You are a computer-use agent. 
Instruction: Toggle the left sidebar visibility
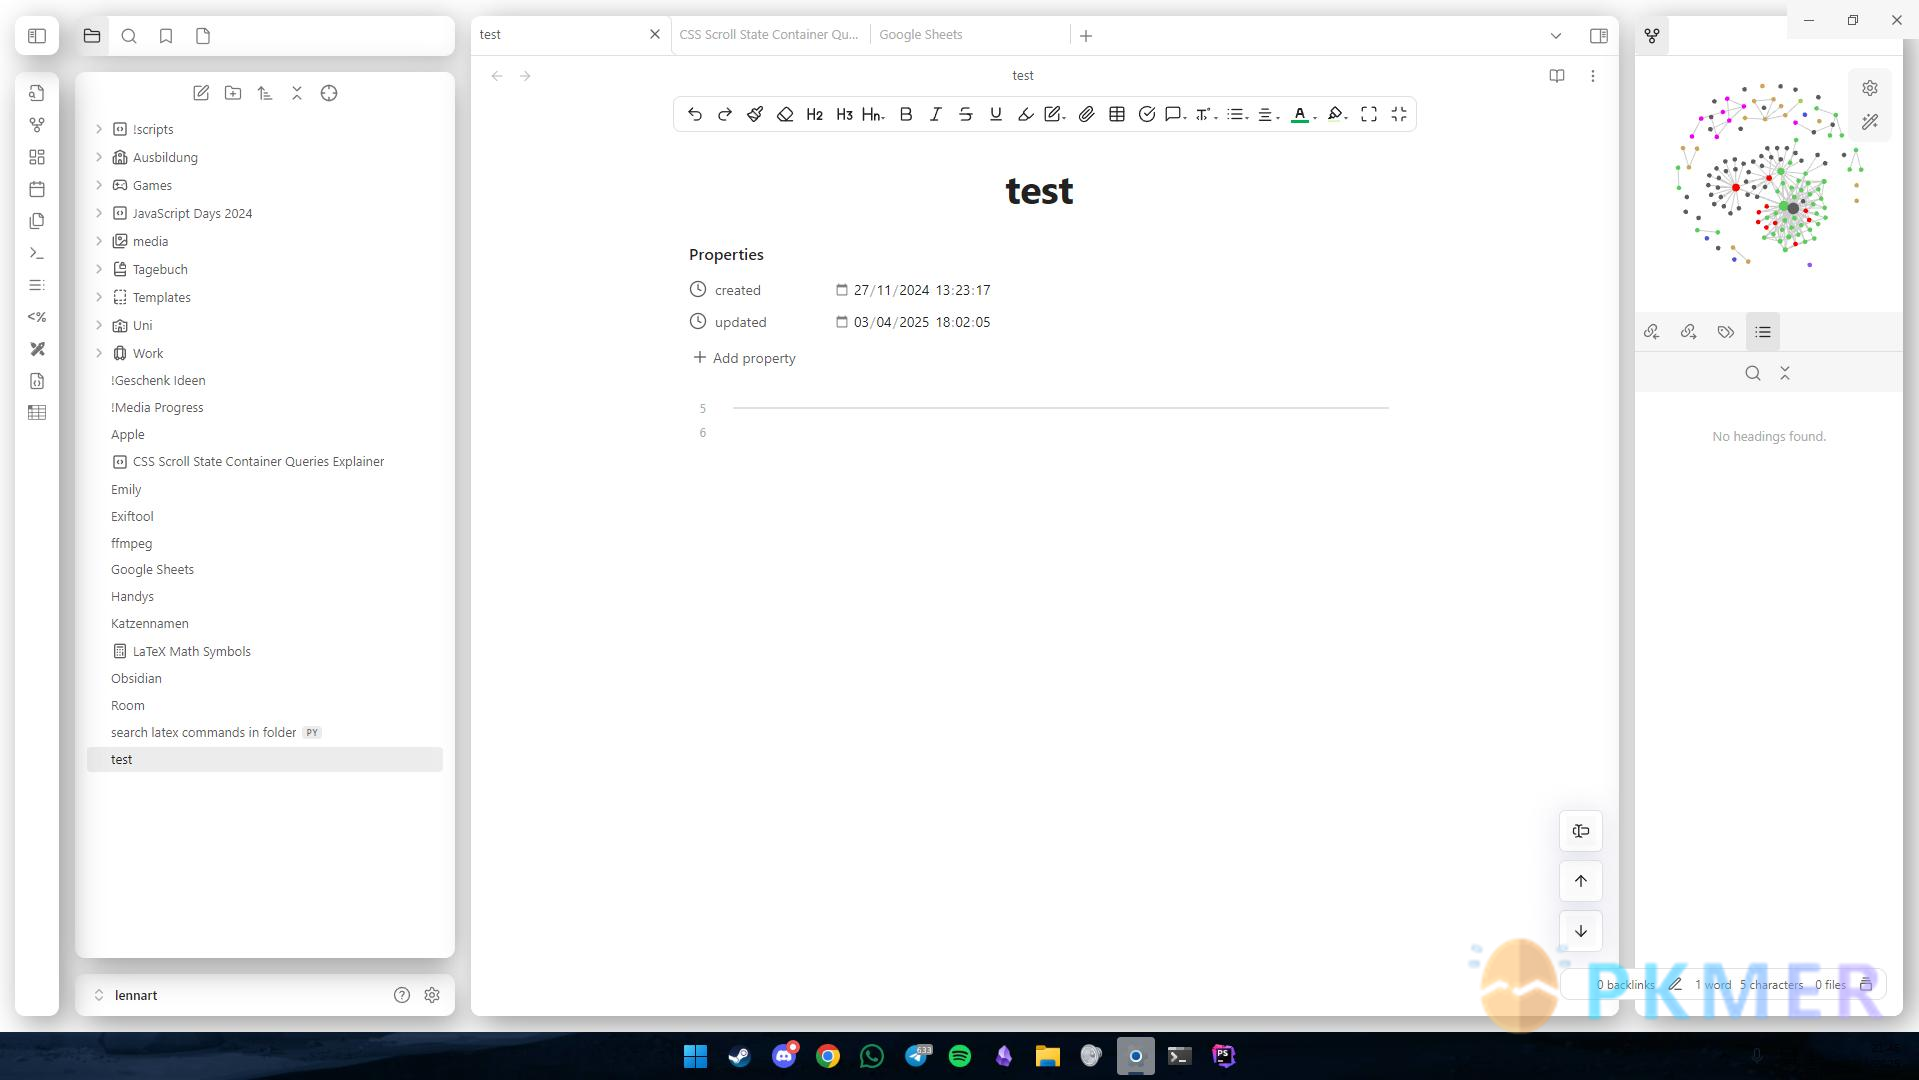(37, 36)
